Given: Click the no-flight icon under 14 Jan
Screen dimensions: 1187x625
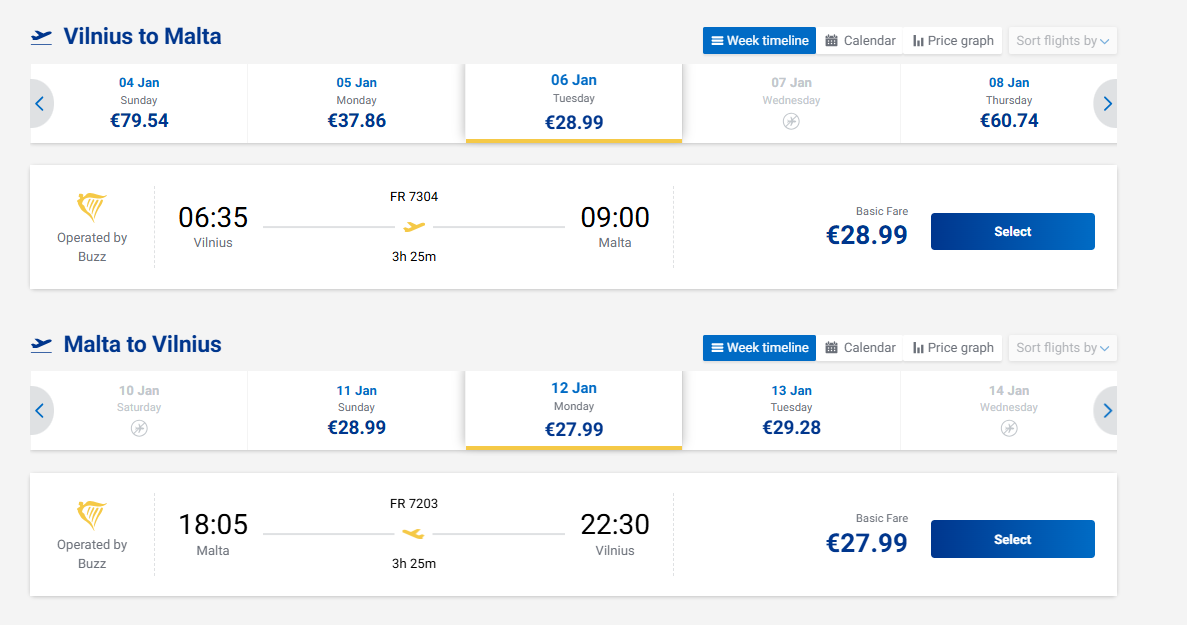Looking at the screenshot, I should coord(1009,429).
